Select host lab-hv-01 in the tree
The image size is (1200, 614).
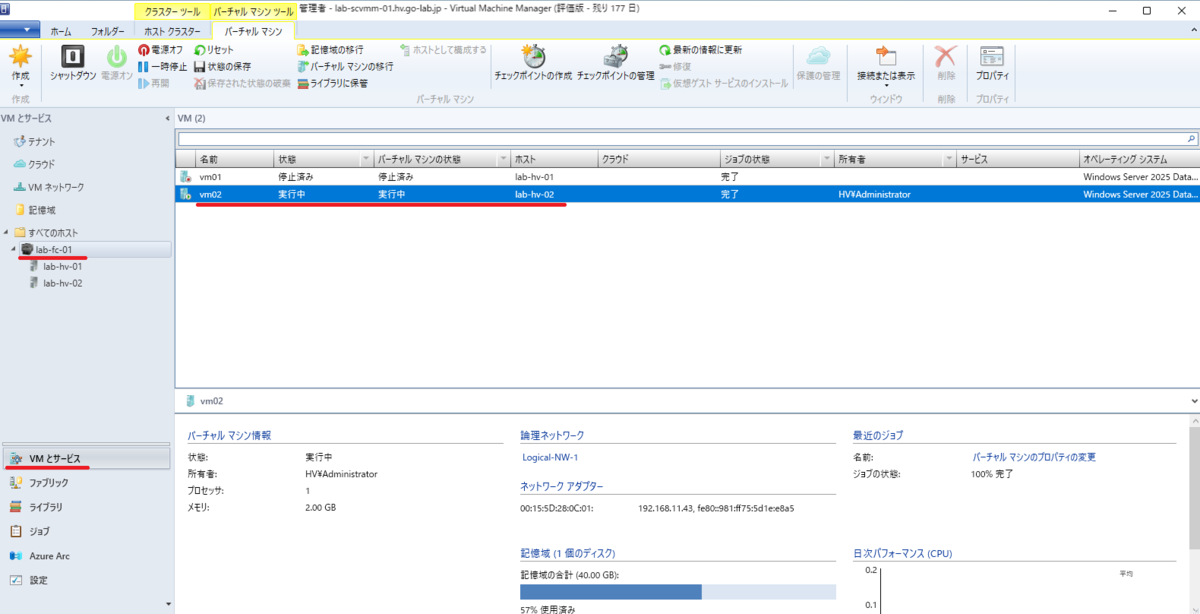(56, 266)
